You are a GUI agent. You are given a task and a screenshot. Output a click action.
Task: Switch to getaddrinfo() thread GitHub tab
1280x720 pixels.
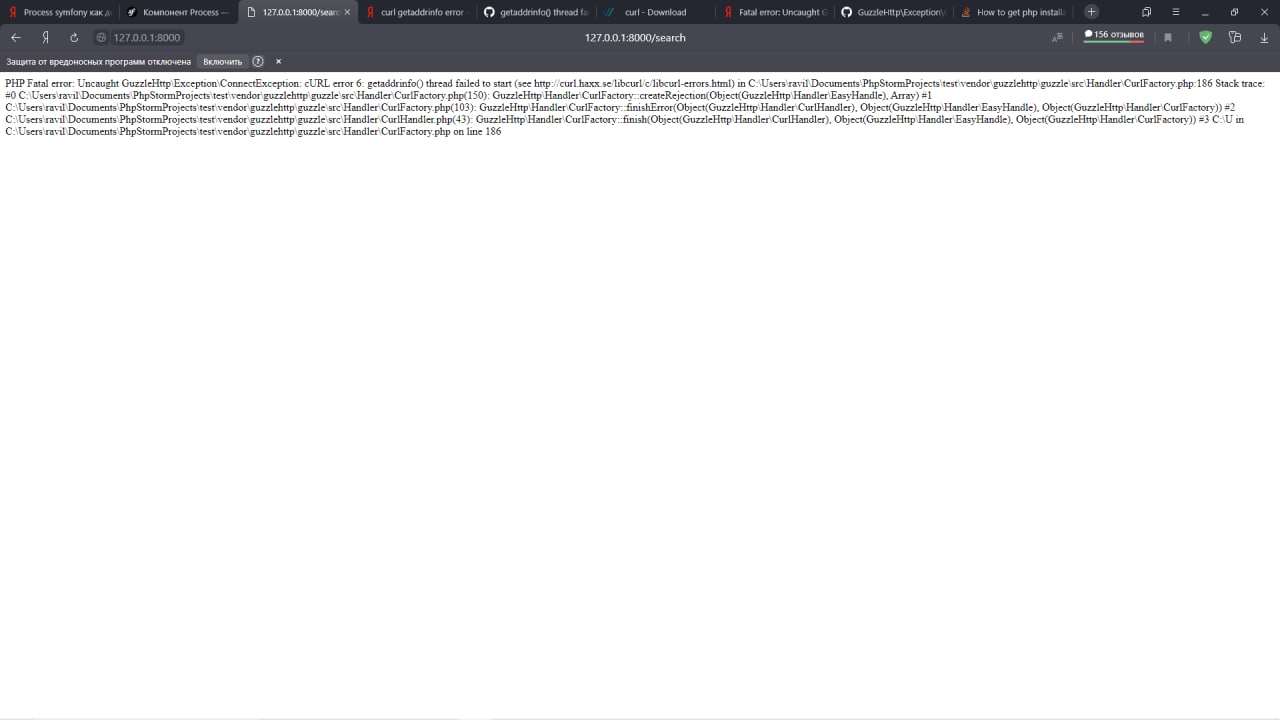[x=535, y=12]
